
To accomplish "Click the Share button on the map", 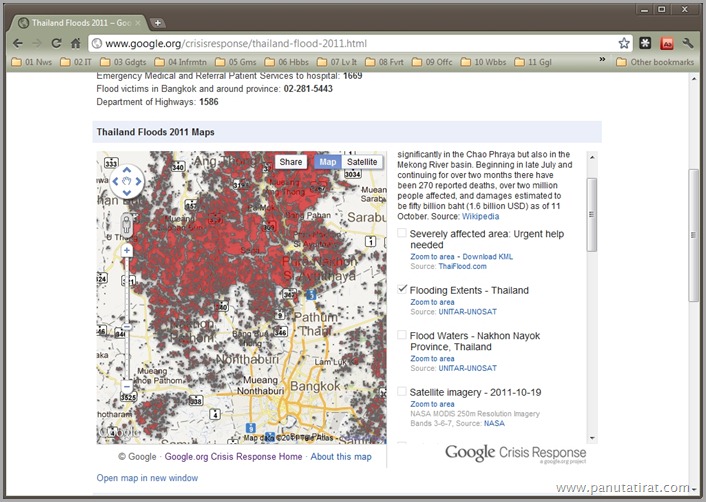I will pos(291,162).
